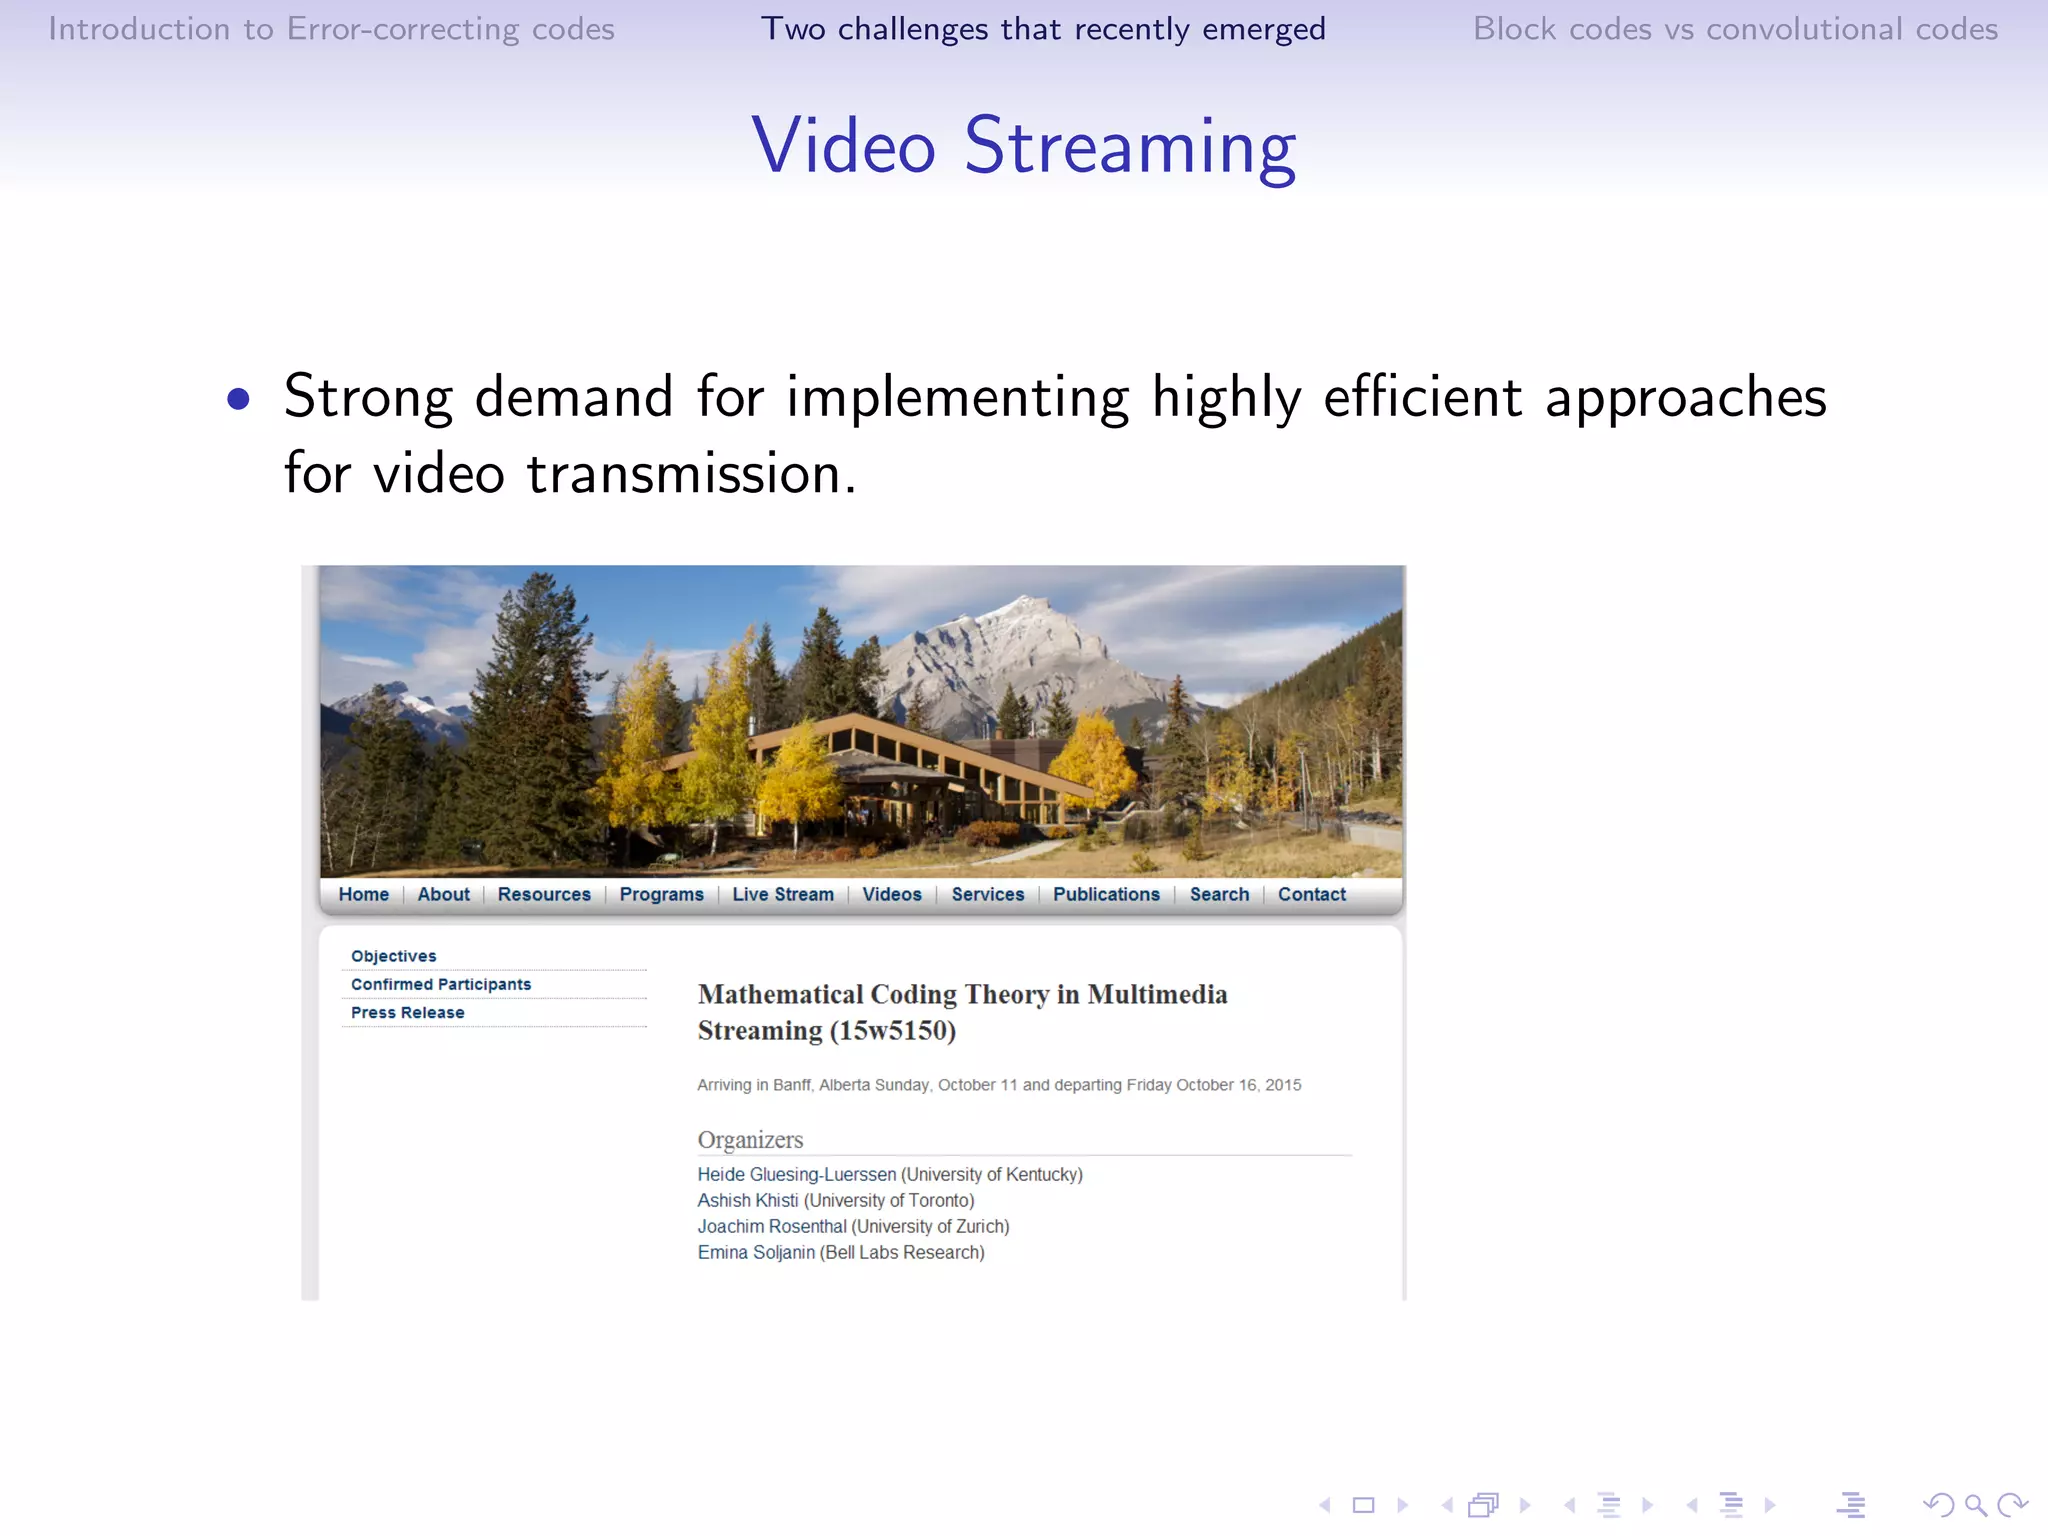This screenshot has height=1536, width=2048.
Task: Open Block codes vs convolutional codes section
Action: point(1735,29)
